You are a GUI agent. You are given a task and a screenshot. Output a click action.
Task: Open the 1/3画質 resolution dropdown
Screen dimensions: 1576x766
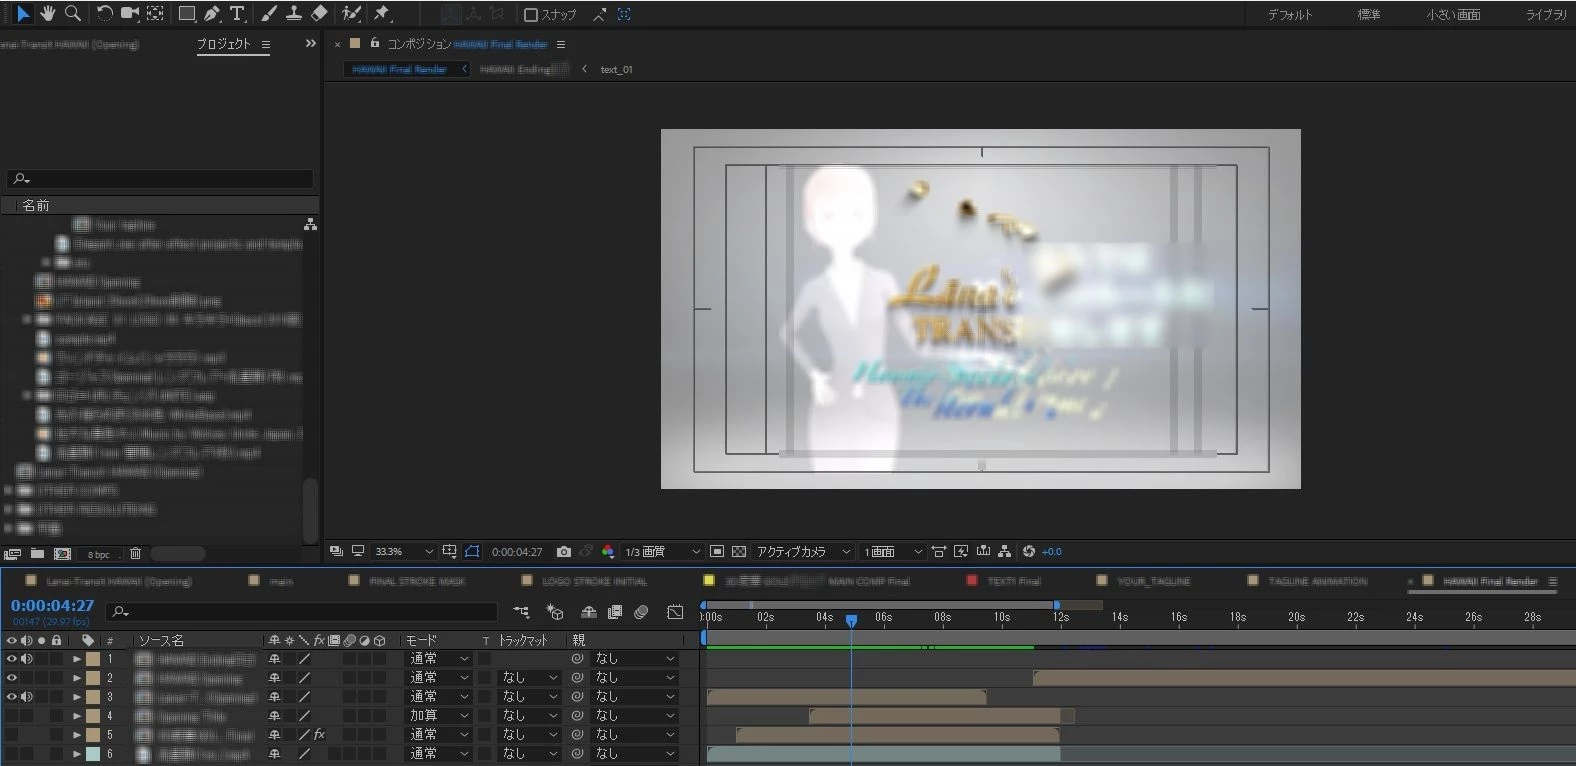662,551
